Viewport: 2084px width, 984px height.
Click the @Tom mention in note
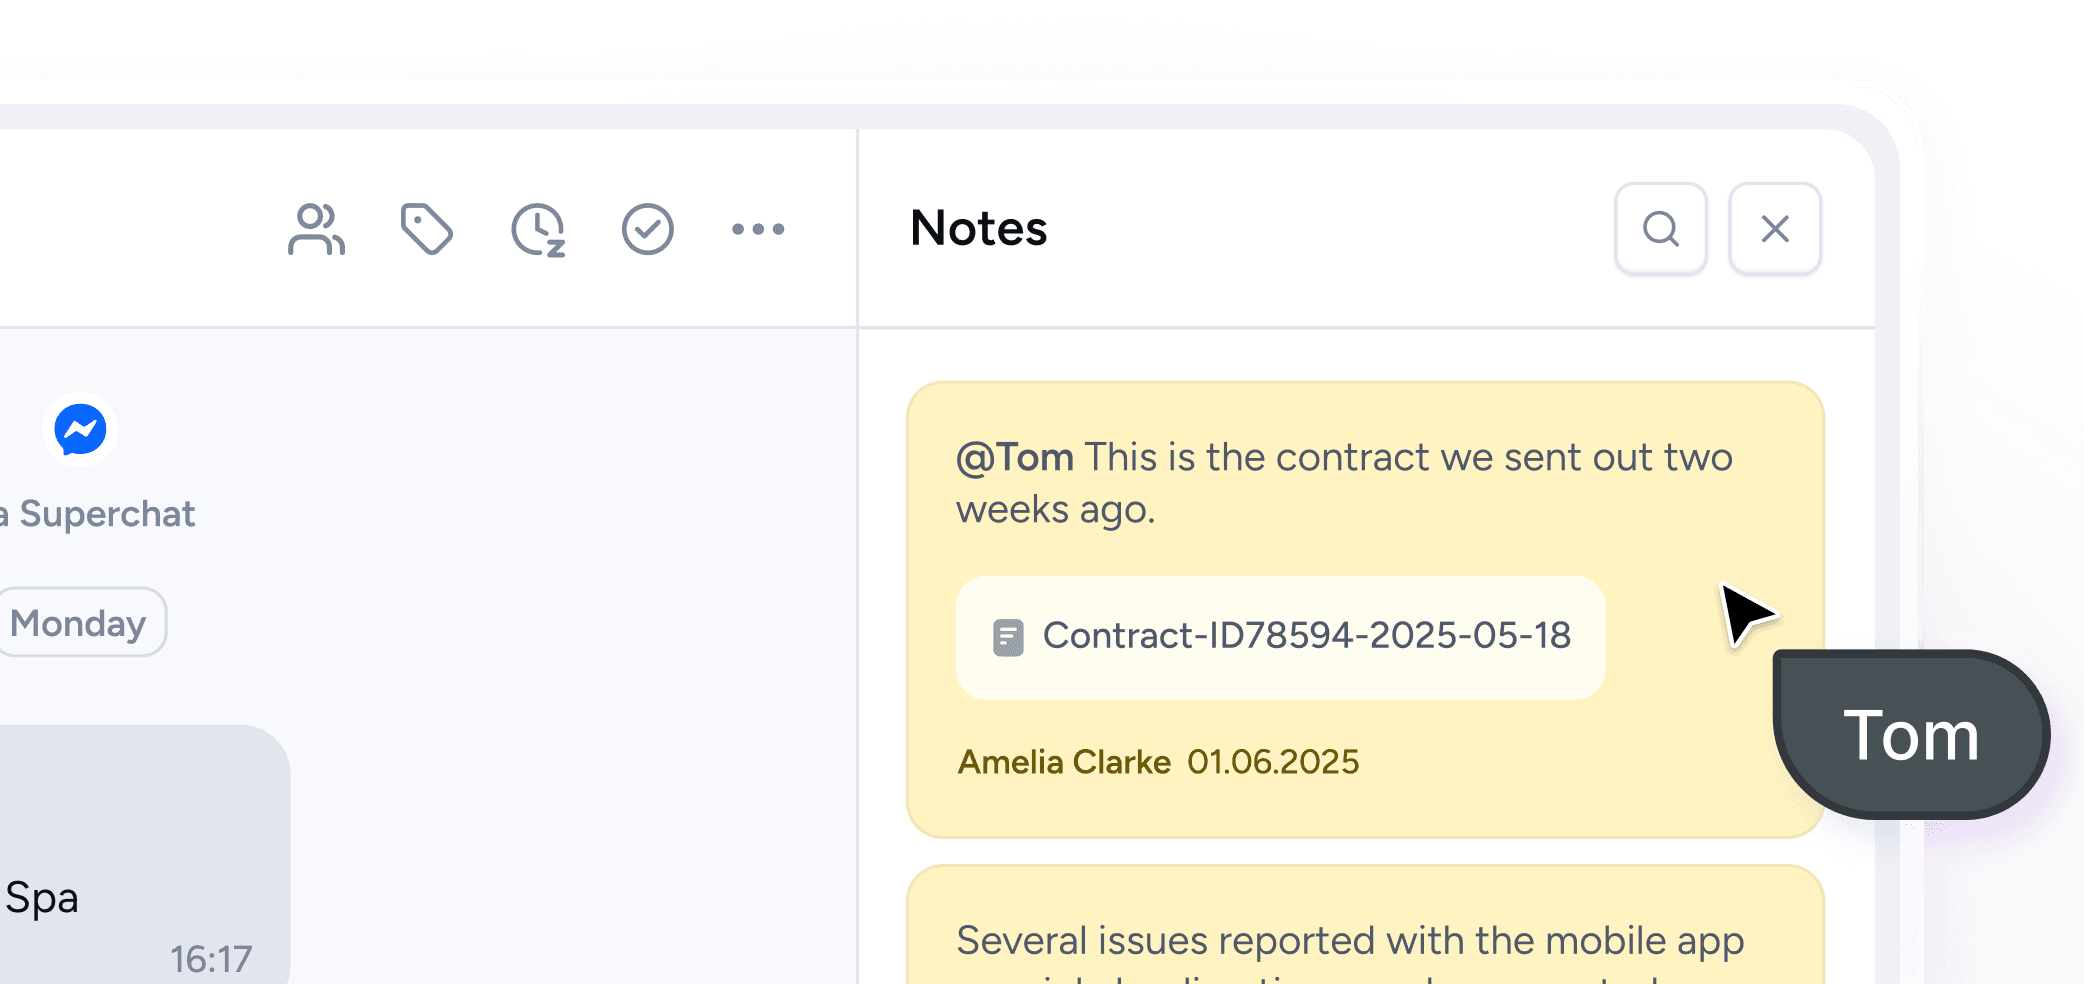pos(1015,457)
